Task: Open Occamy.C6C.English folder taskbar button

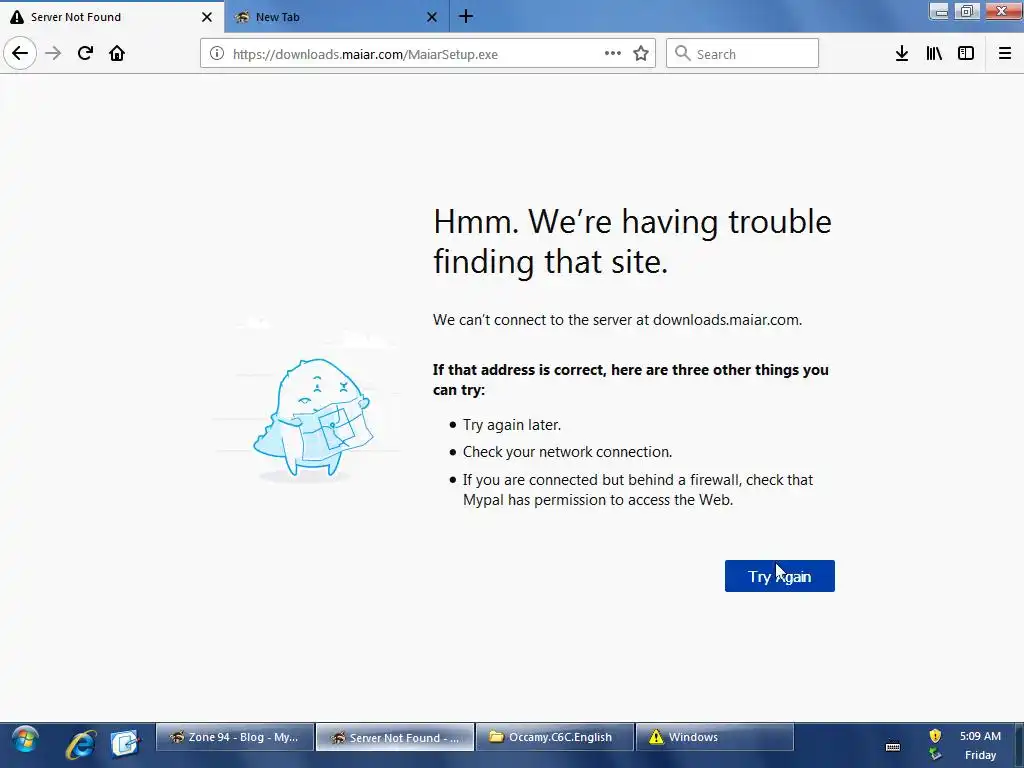Action: pyautogui.click(x=555, y=737)
